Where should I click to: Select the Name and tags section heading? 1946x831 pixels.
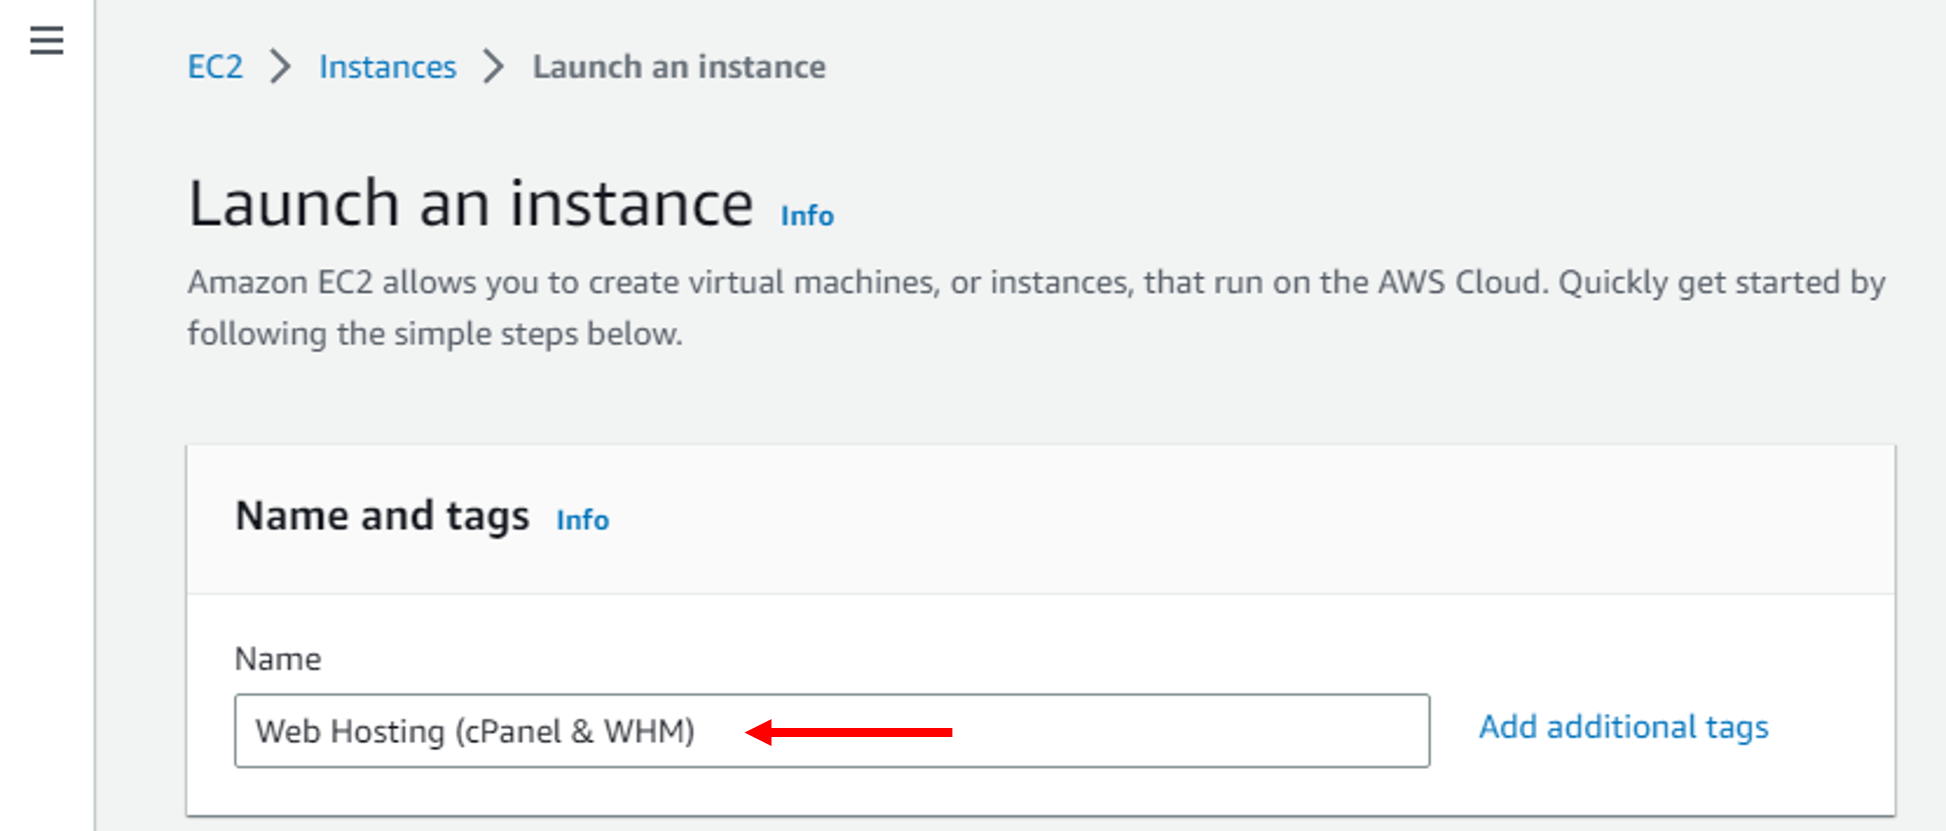382,516
